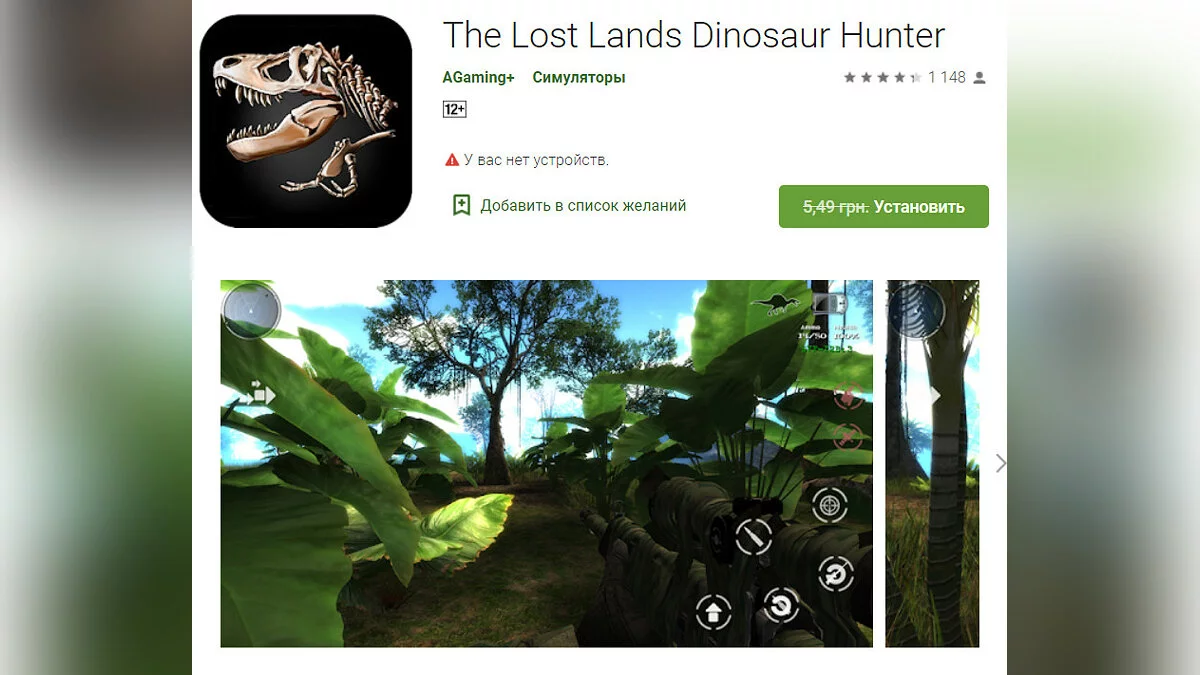Click the red no-devices warning icon
The width and height of the screenshot is (1200, 675).
point(452,160)
